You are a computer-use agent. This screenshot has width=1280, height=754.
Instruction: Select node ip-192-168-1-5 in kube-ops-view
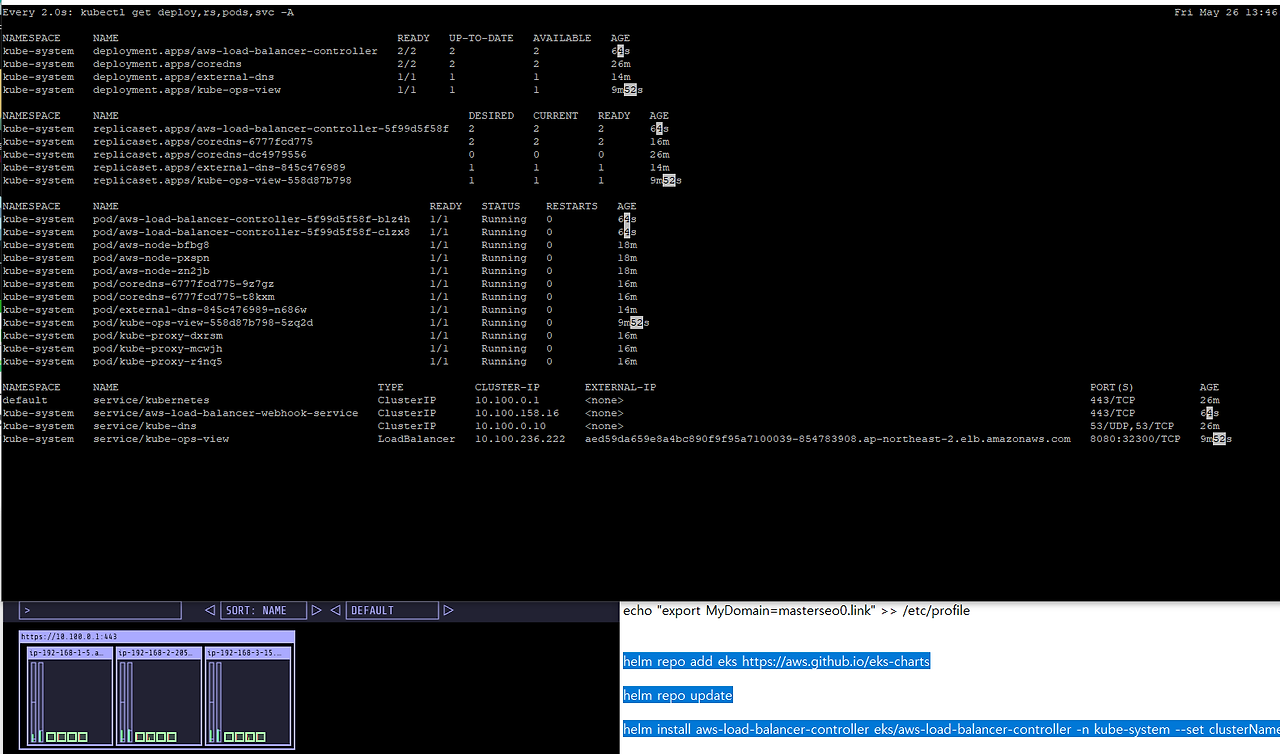click(70, 695)
